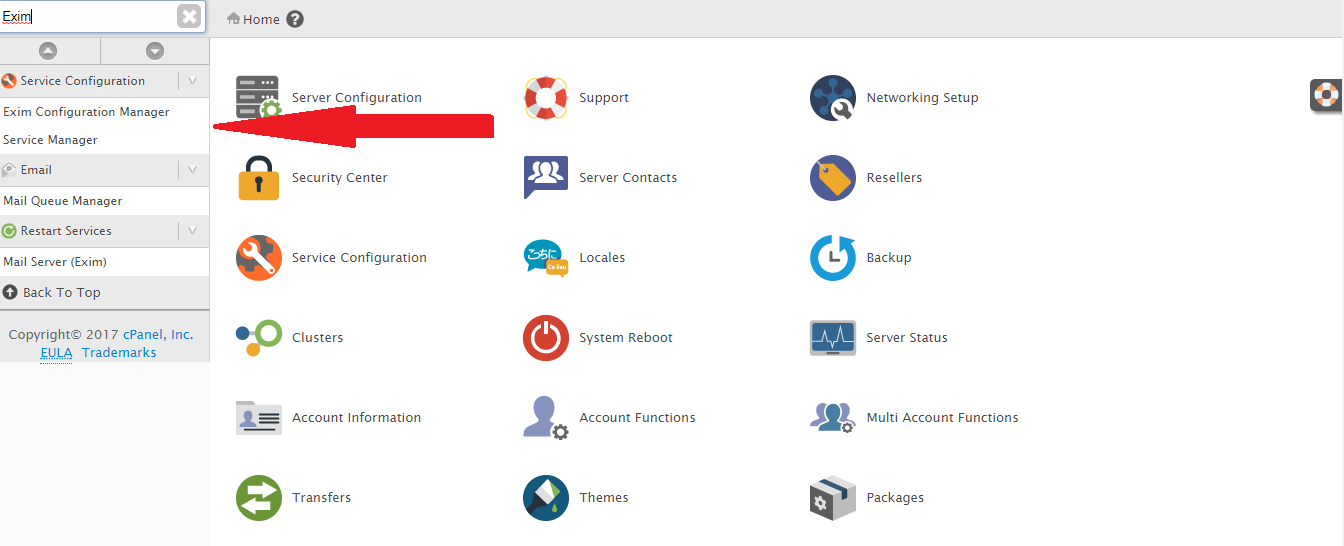Click the Networking Setup text label
Screen dimensions: 1344x546
click(x=922, y=98)
